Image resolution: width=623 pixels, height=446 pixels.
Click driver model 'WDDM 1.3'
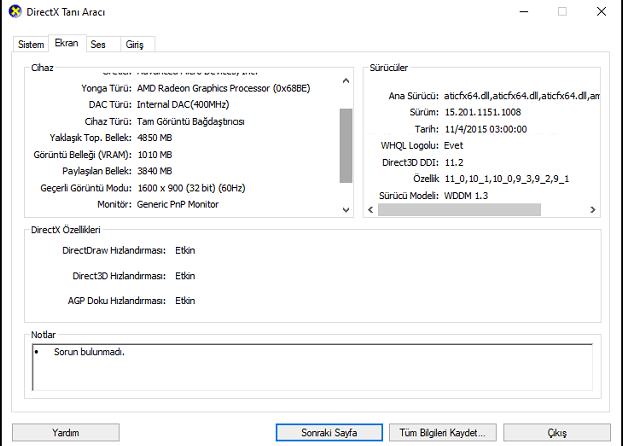tap(466, 196)
